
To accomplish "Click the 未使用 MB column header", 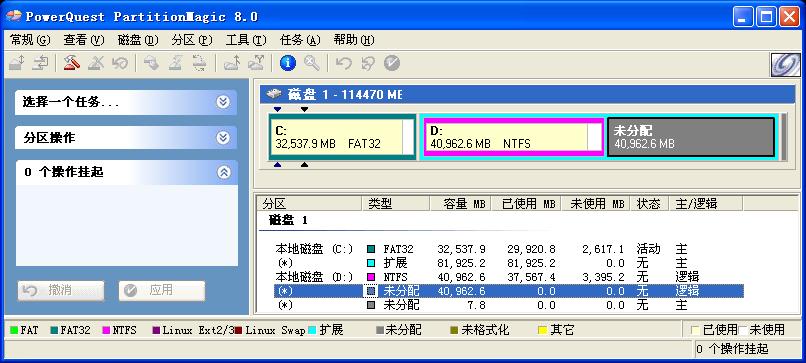I will [596, 204].
